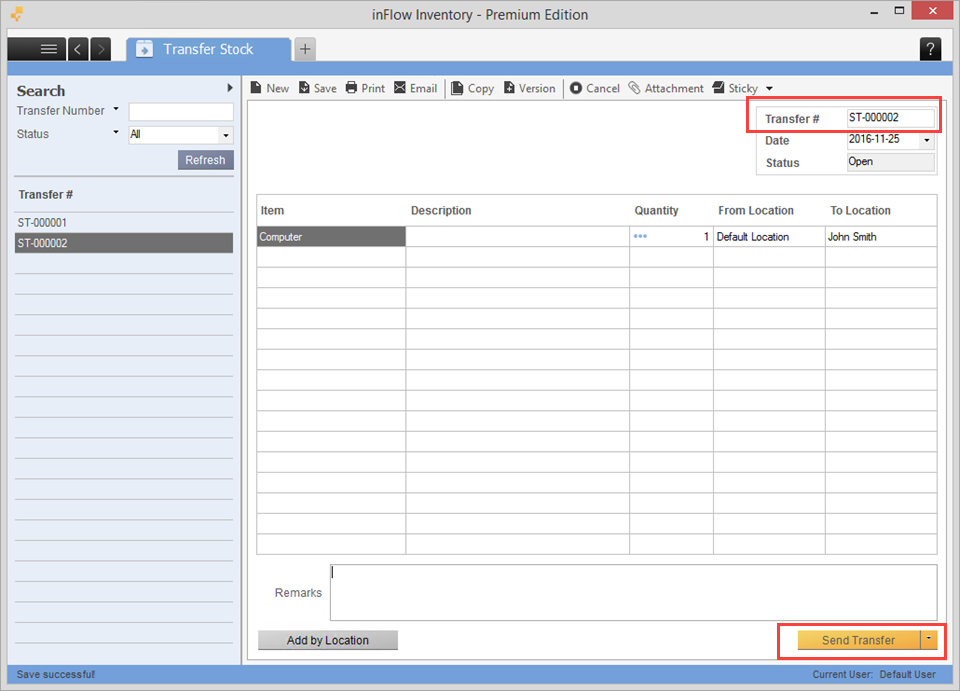
Task: Click the Version icon
Action: click(x=509, y=88)
